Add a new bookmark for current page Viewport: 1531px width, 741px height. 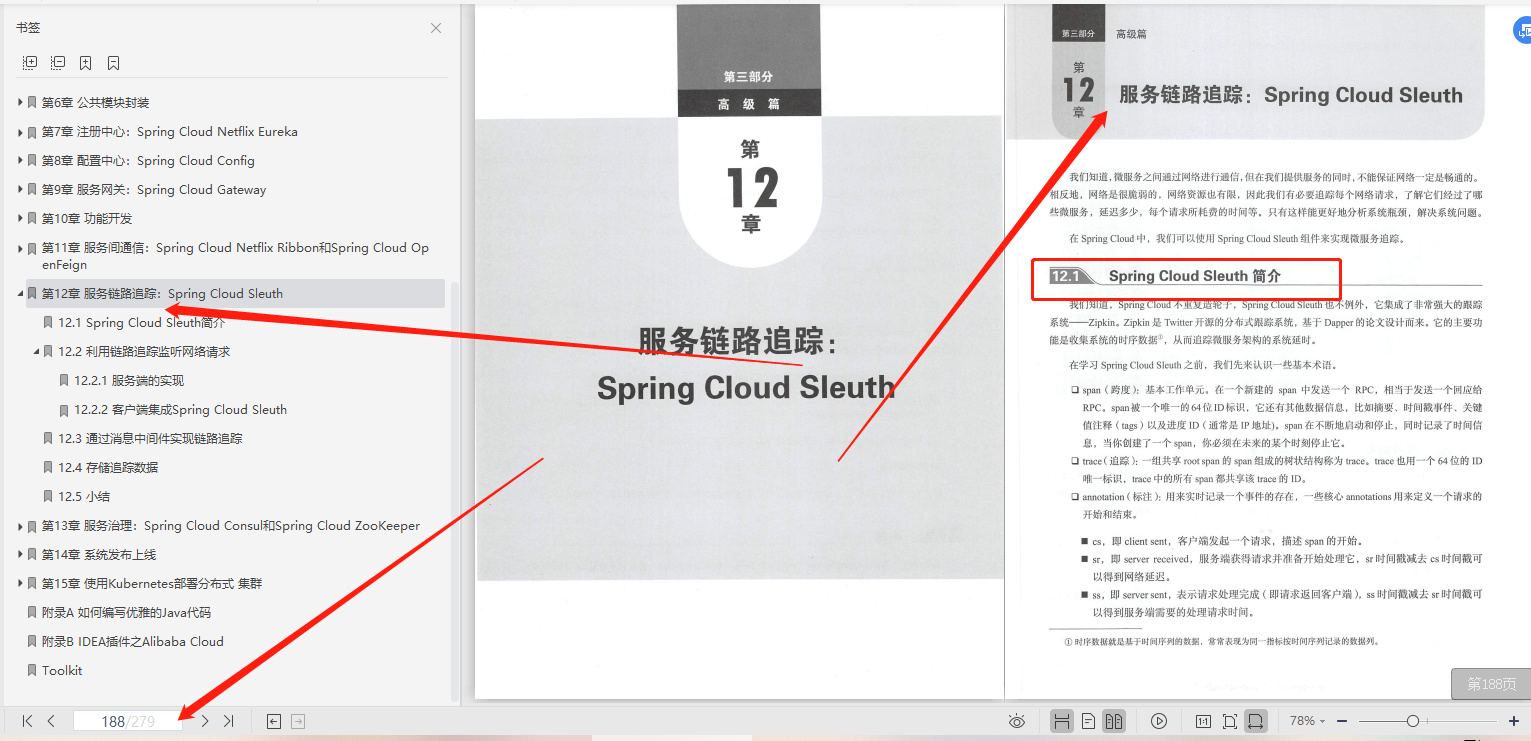coord(85,62)
